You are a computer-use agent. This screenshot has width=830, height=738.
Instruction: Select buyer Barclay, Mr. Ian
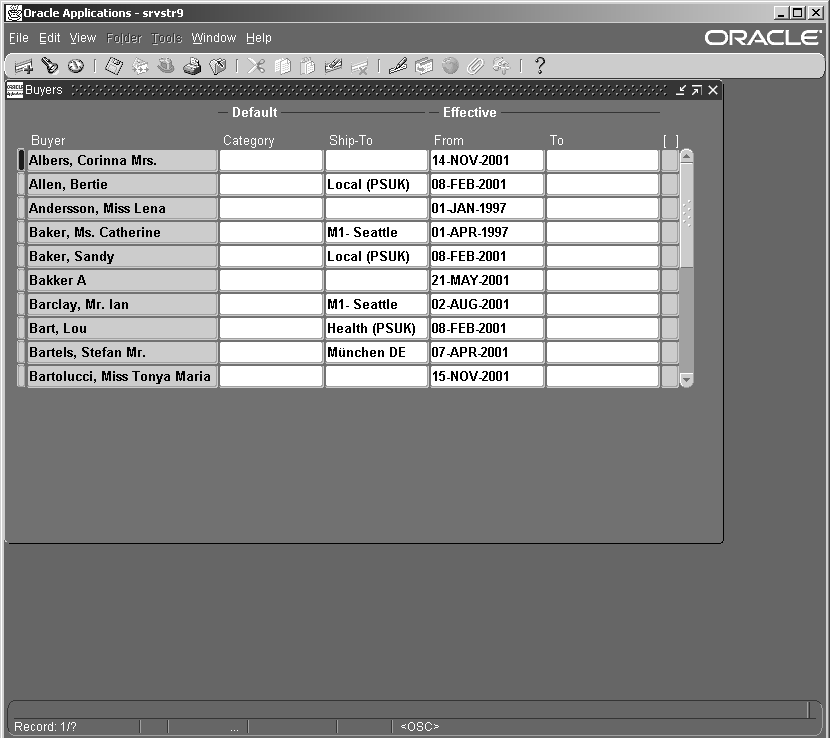pos(122,304)
